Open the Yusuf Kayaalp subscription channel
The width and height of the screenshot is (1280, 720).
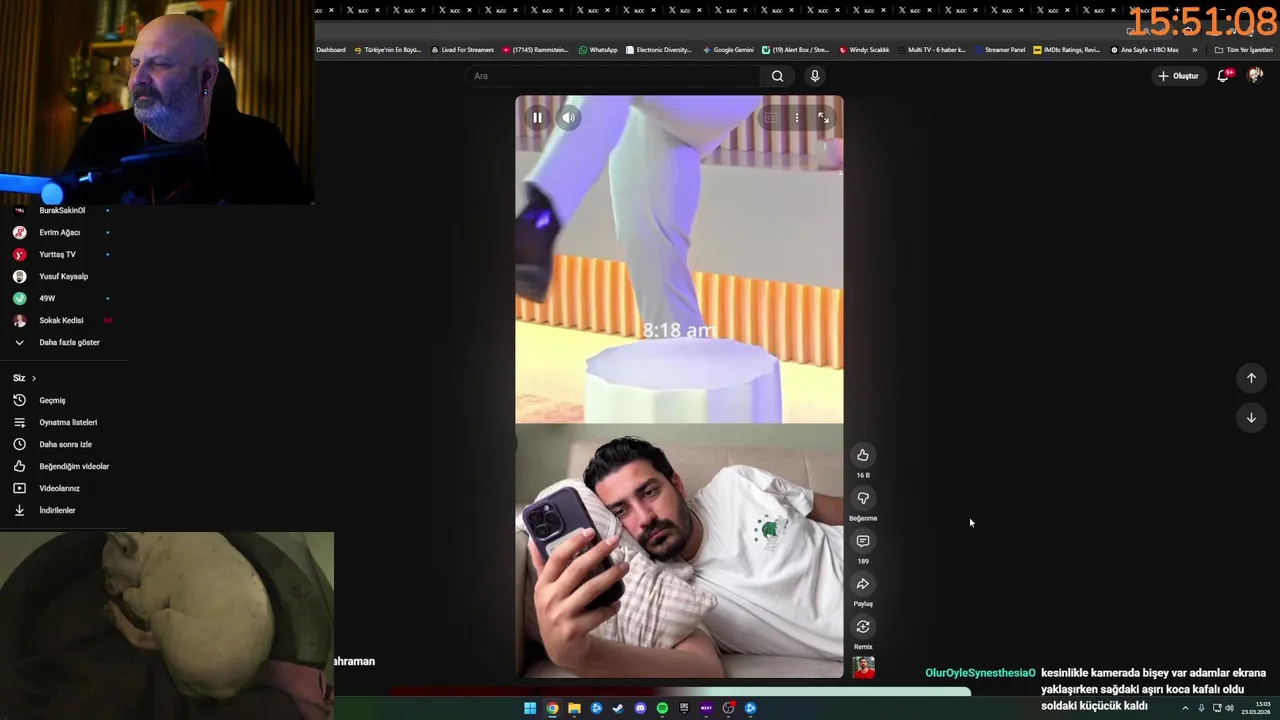[62, 276]
